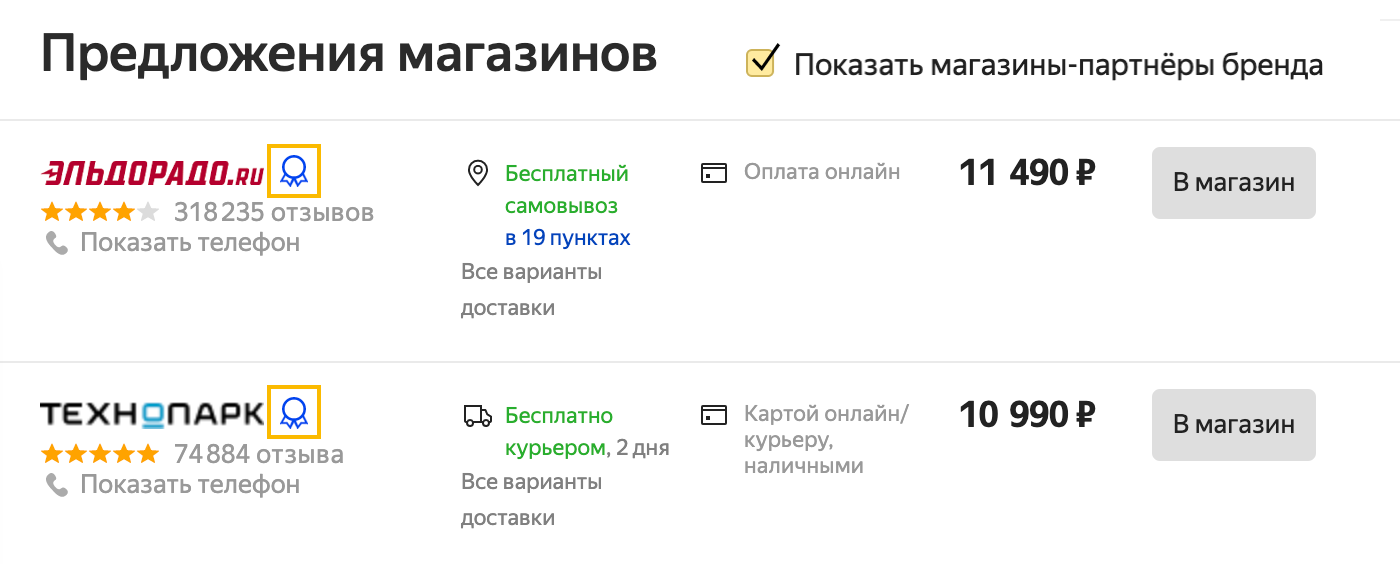
Task: Show the phone number for Эльдорадо
Action: (x=190, y=242)
